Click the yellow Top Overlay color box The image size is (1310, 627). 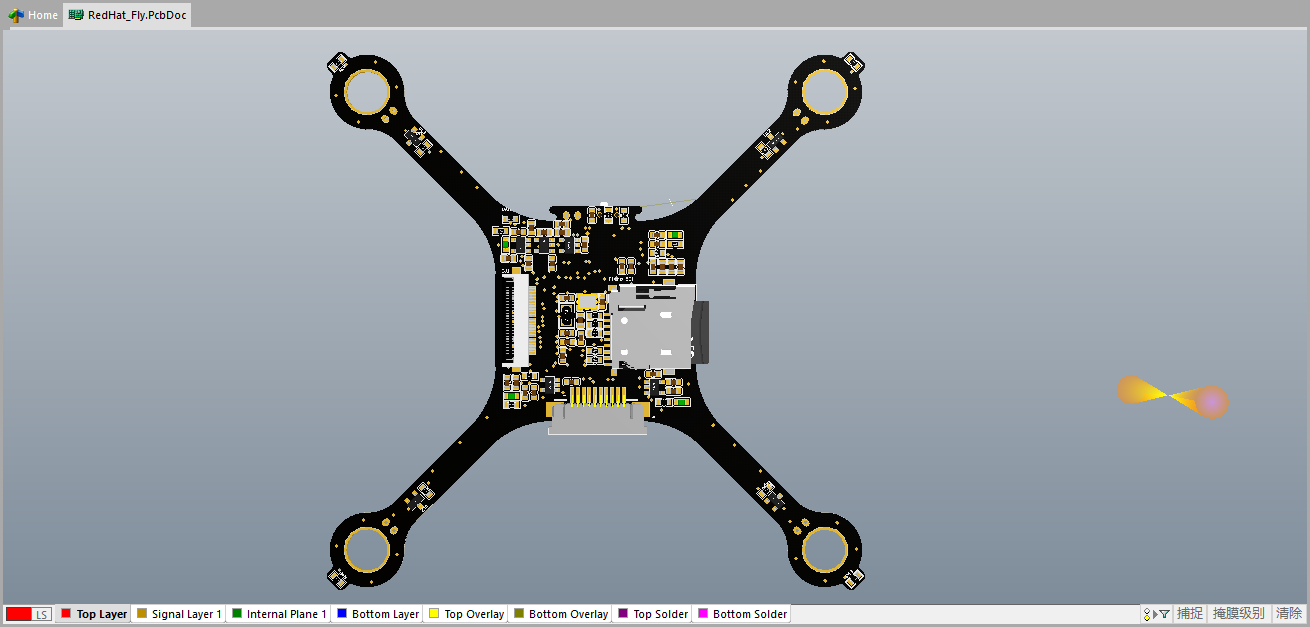click(x=434, y=614)
